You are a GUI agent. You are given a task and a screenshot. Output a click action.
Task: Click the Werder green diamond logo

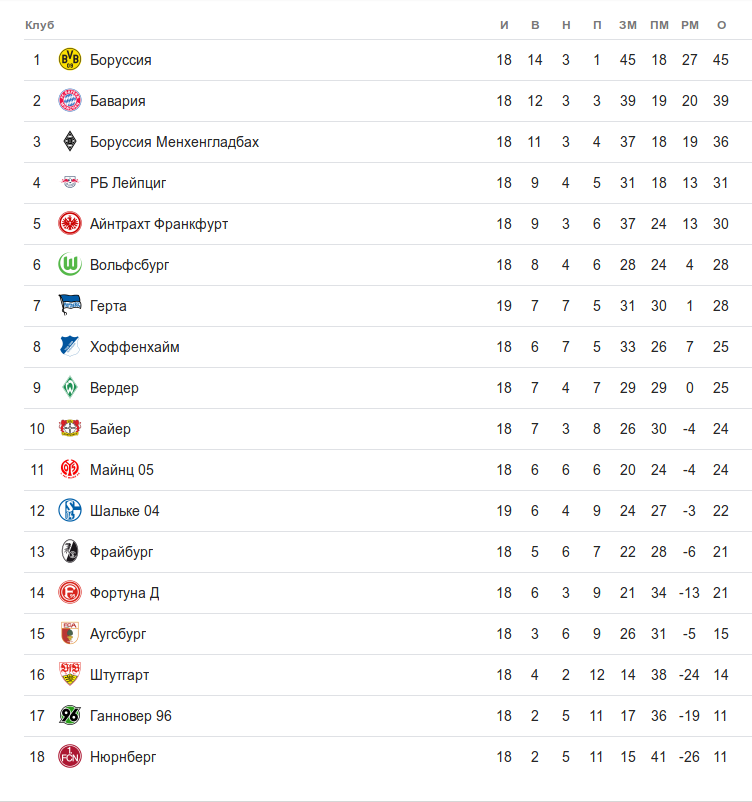point(70,388)
